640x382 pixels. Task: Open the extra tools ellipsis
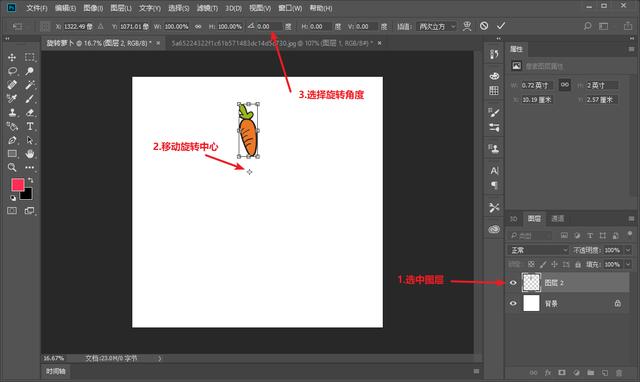pos(29,167)
